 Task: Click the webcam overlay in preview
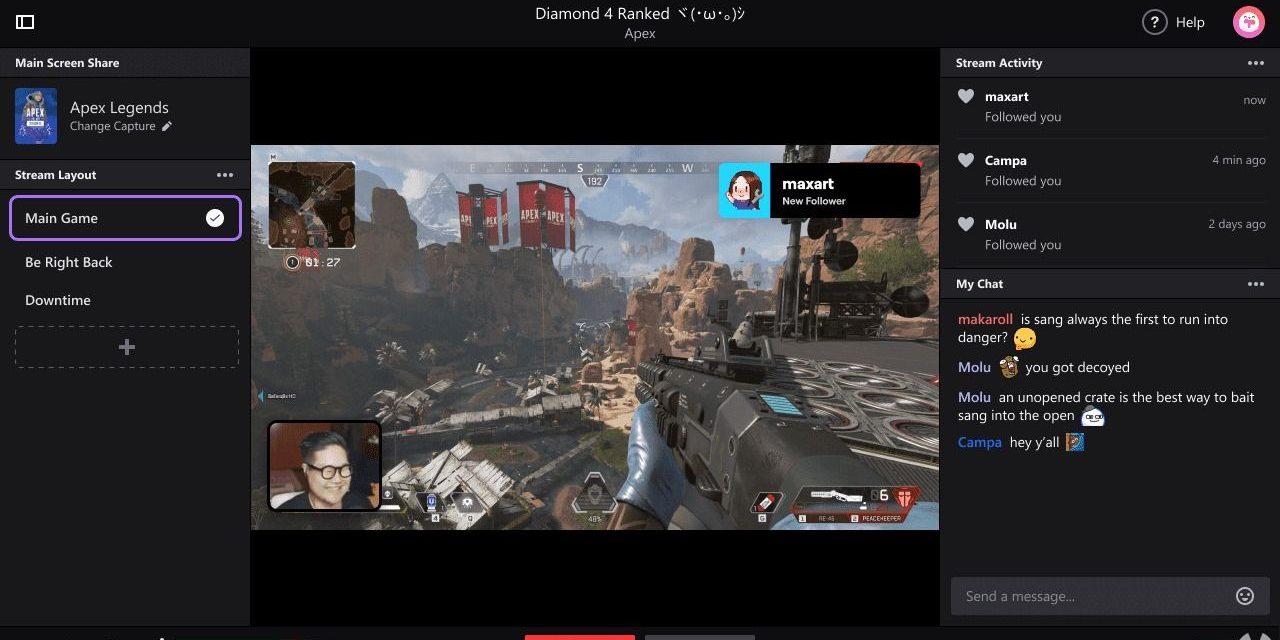pos(324,466)
